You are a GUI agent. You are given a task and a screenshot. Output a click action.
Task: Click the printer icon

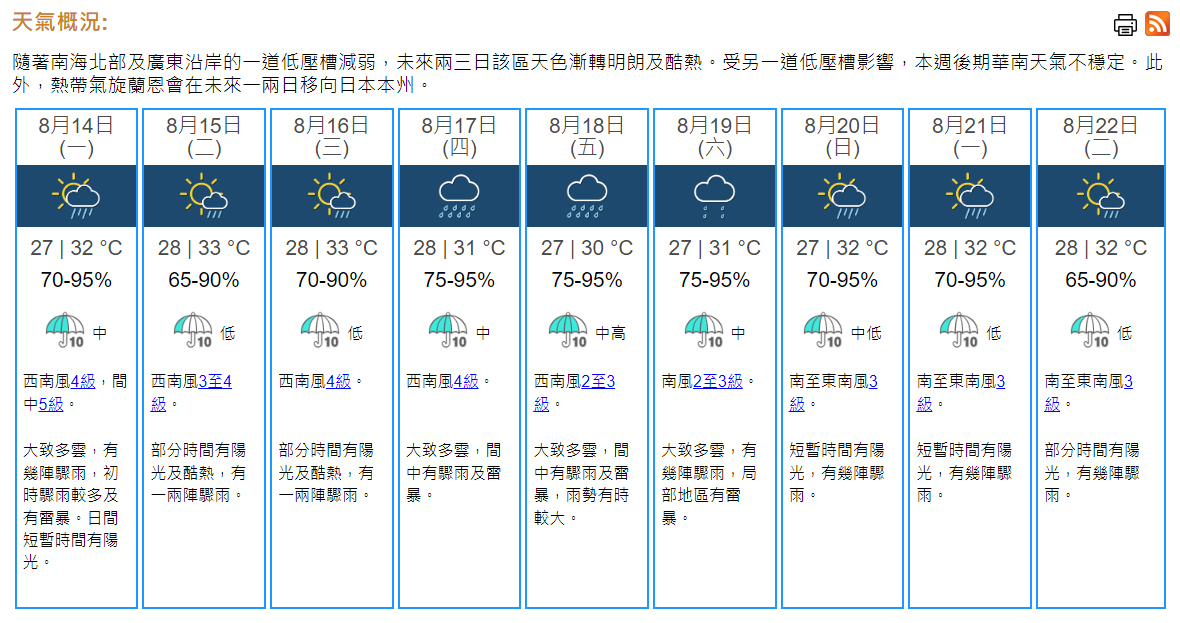1125,24
